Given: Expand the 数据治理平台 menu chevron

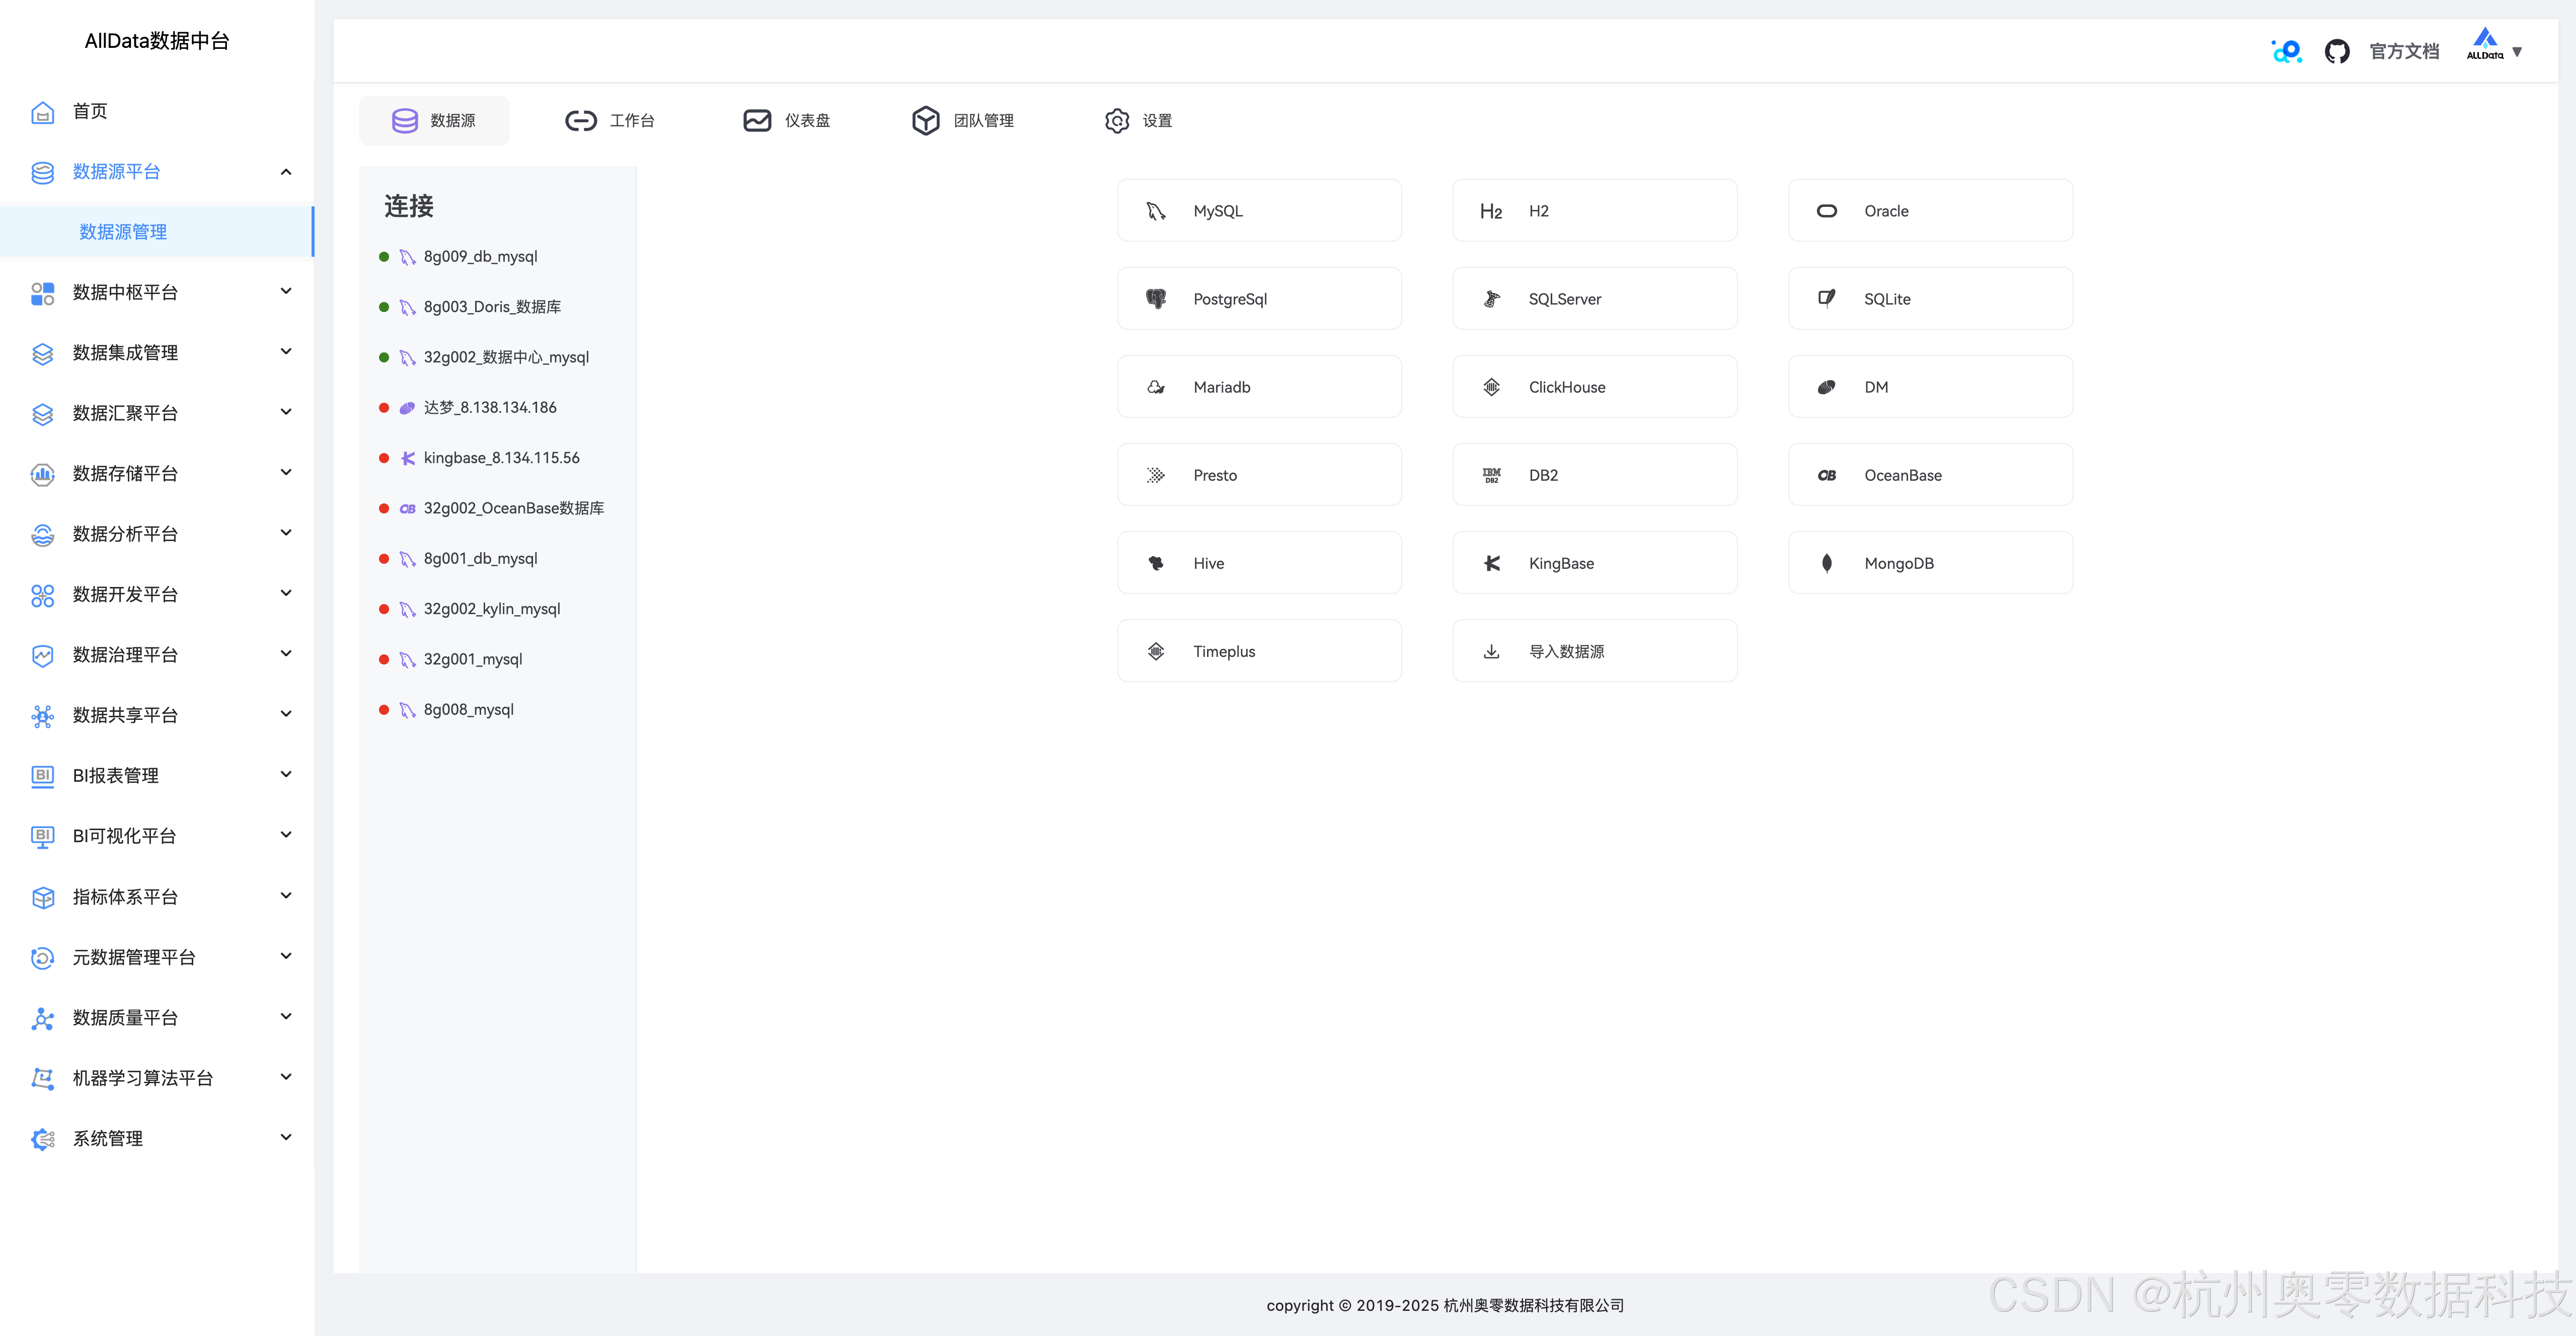Looking at the screenshot, I should coord(286,654).
